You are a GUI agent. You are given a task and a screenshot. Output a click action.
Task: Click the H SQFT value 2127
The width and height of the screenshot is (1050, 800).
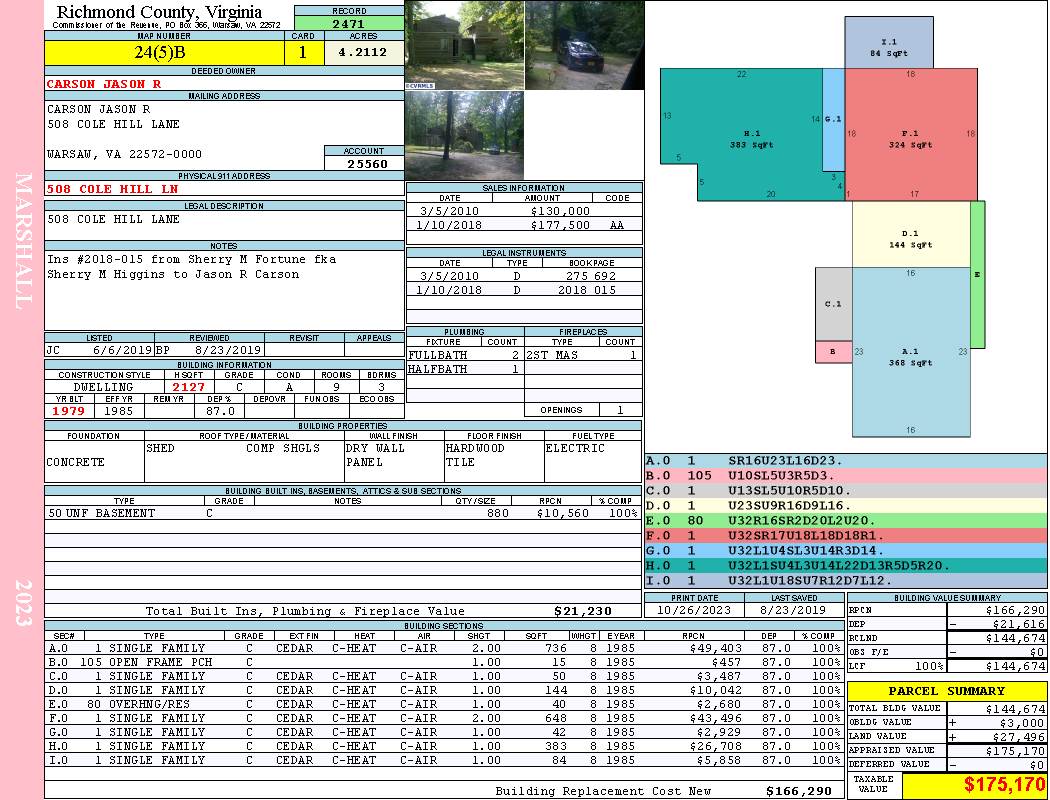click(189, 387)
